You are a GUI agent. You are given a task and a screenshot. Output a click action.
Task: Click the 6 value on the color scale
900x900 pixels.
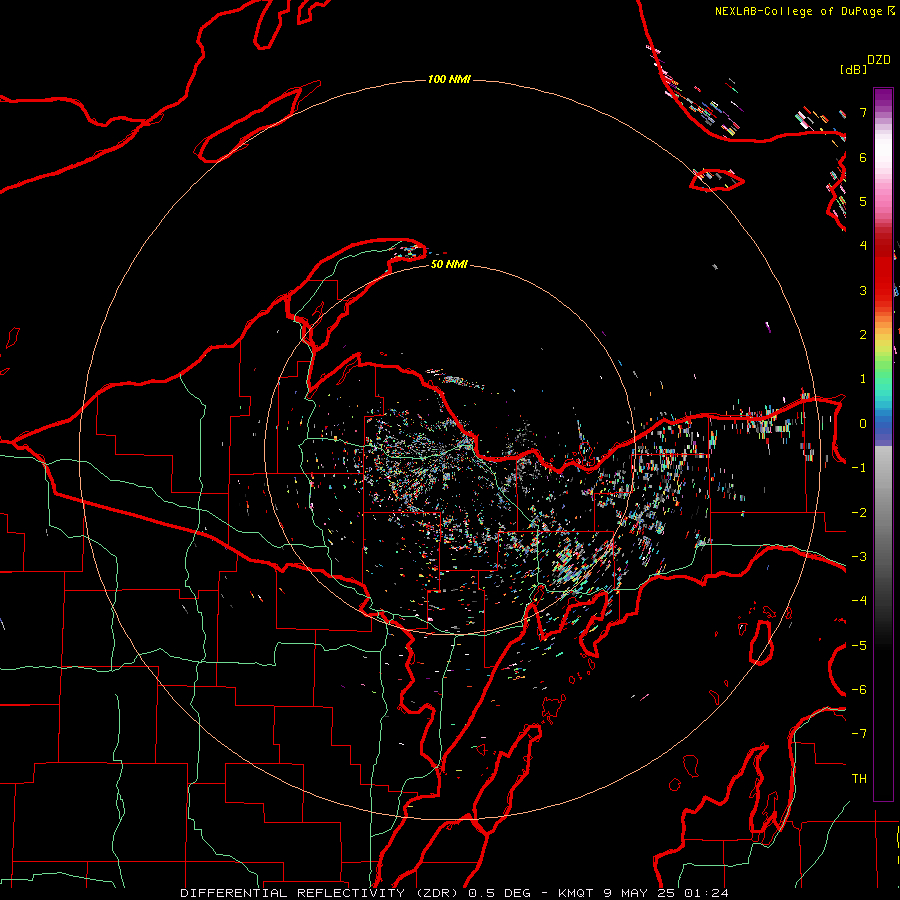pos(863,157)
